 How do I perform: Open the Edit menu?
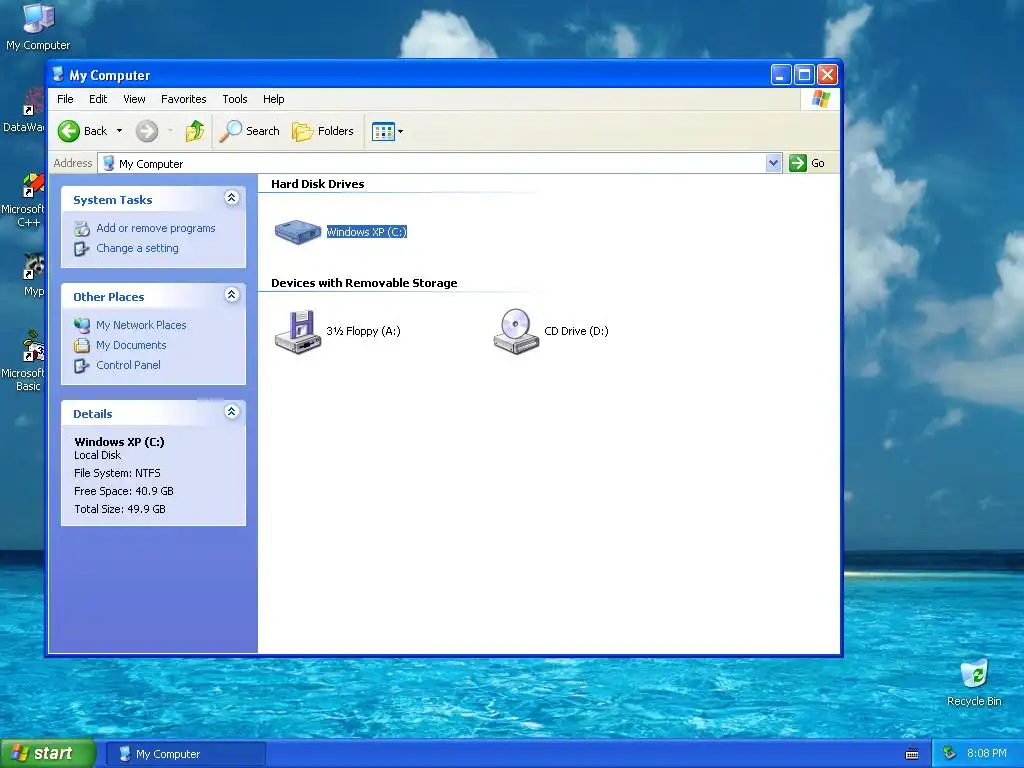tap(98, 99)
